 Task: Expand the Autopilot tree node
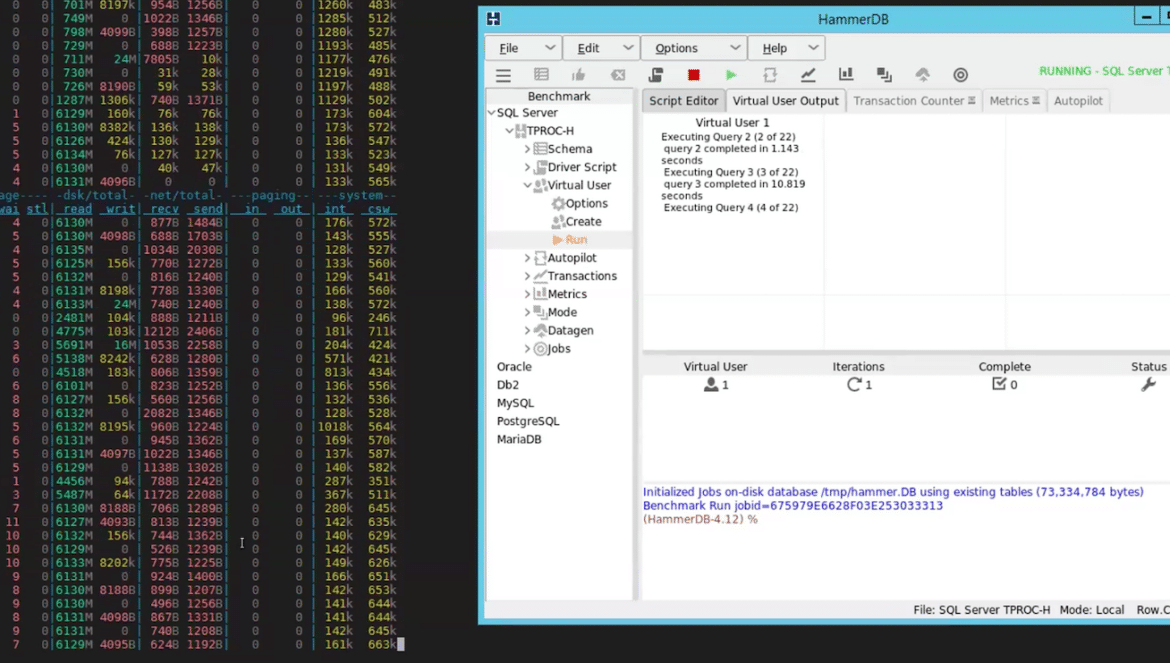click(528, 258)
